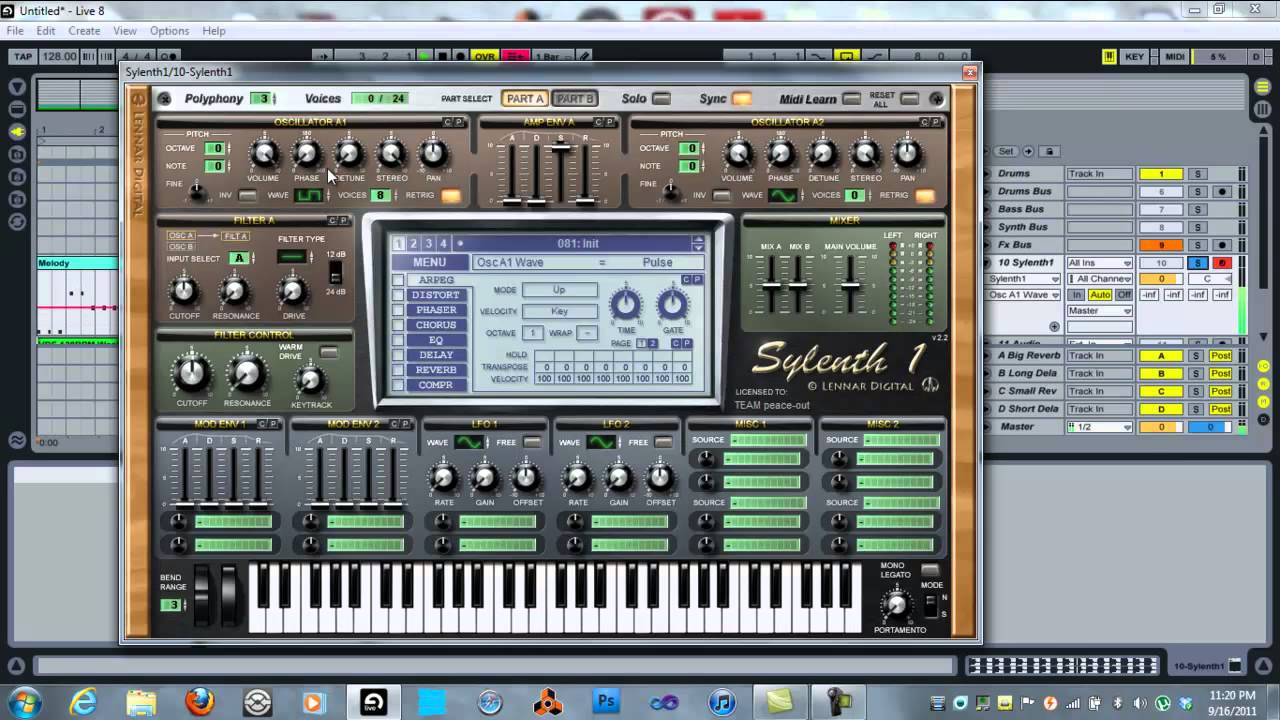Click Post button on A Big Reverb
The image size is (1280, 720).
1221,356
